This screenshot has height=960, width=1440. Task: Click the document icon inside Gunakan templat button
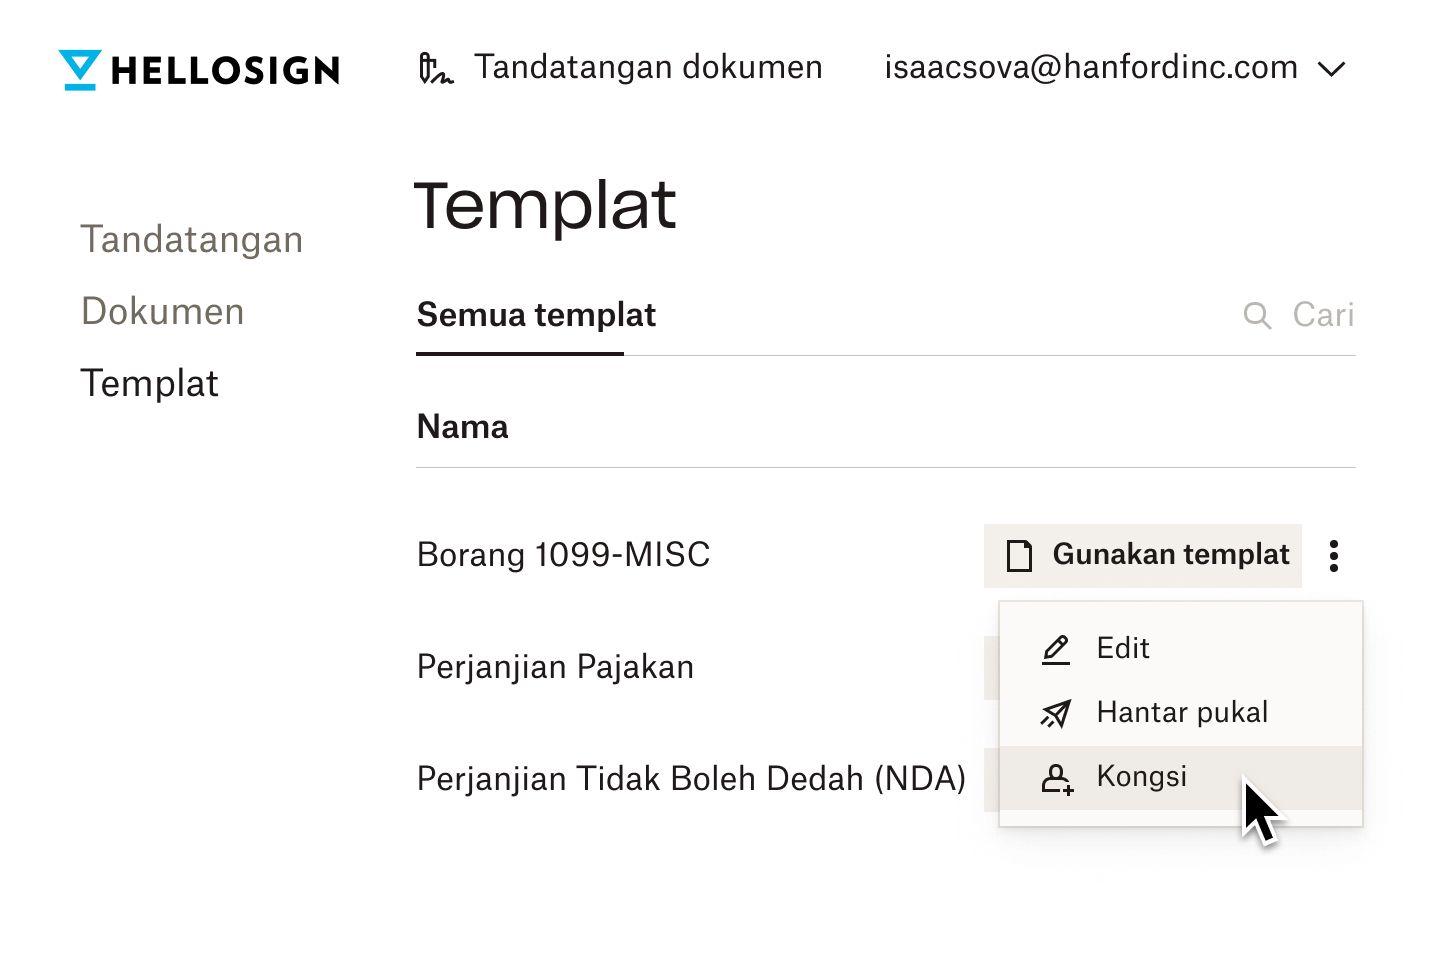point(1018,556)
